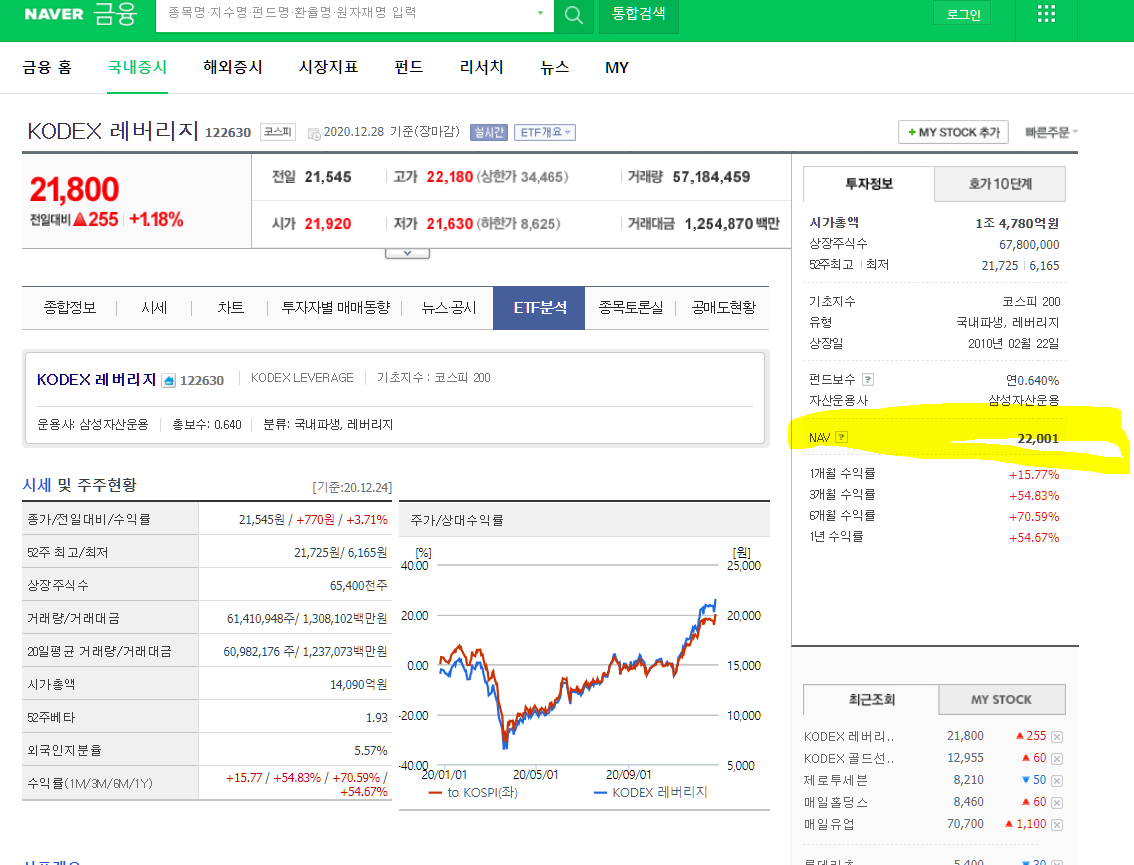
Task: Remove 제로투세븐 from recent list
Action: [1057, 781]
